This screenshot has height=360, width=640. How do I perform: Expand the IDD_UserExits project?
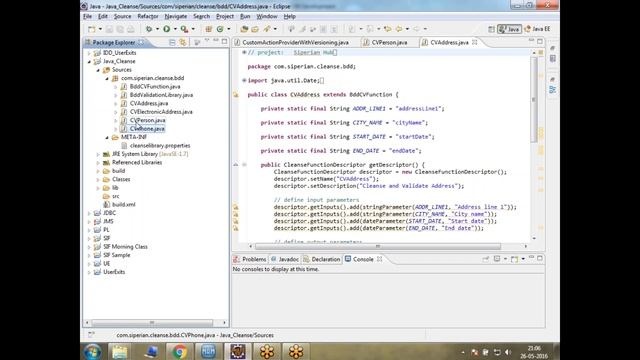tap(89, 53)
